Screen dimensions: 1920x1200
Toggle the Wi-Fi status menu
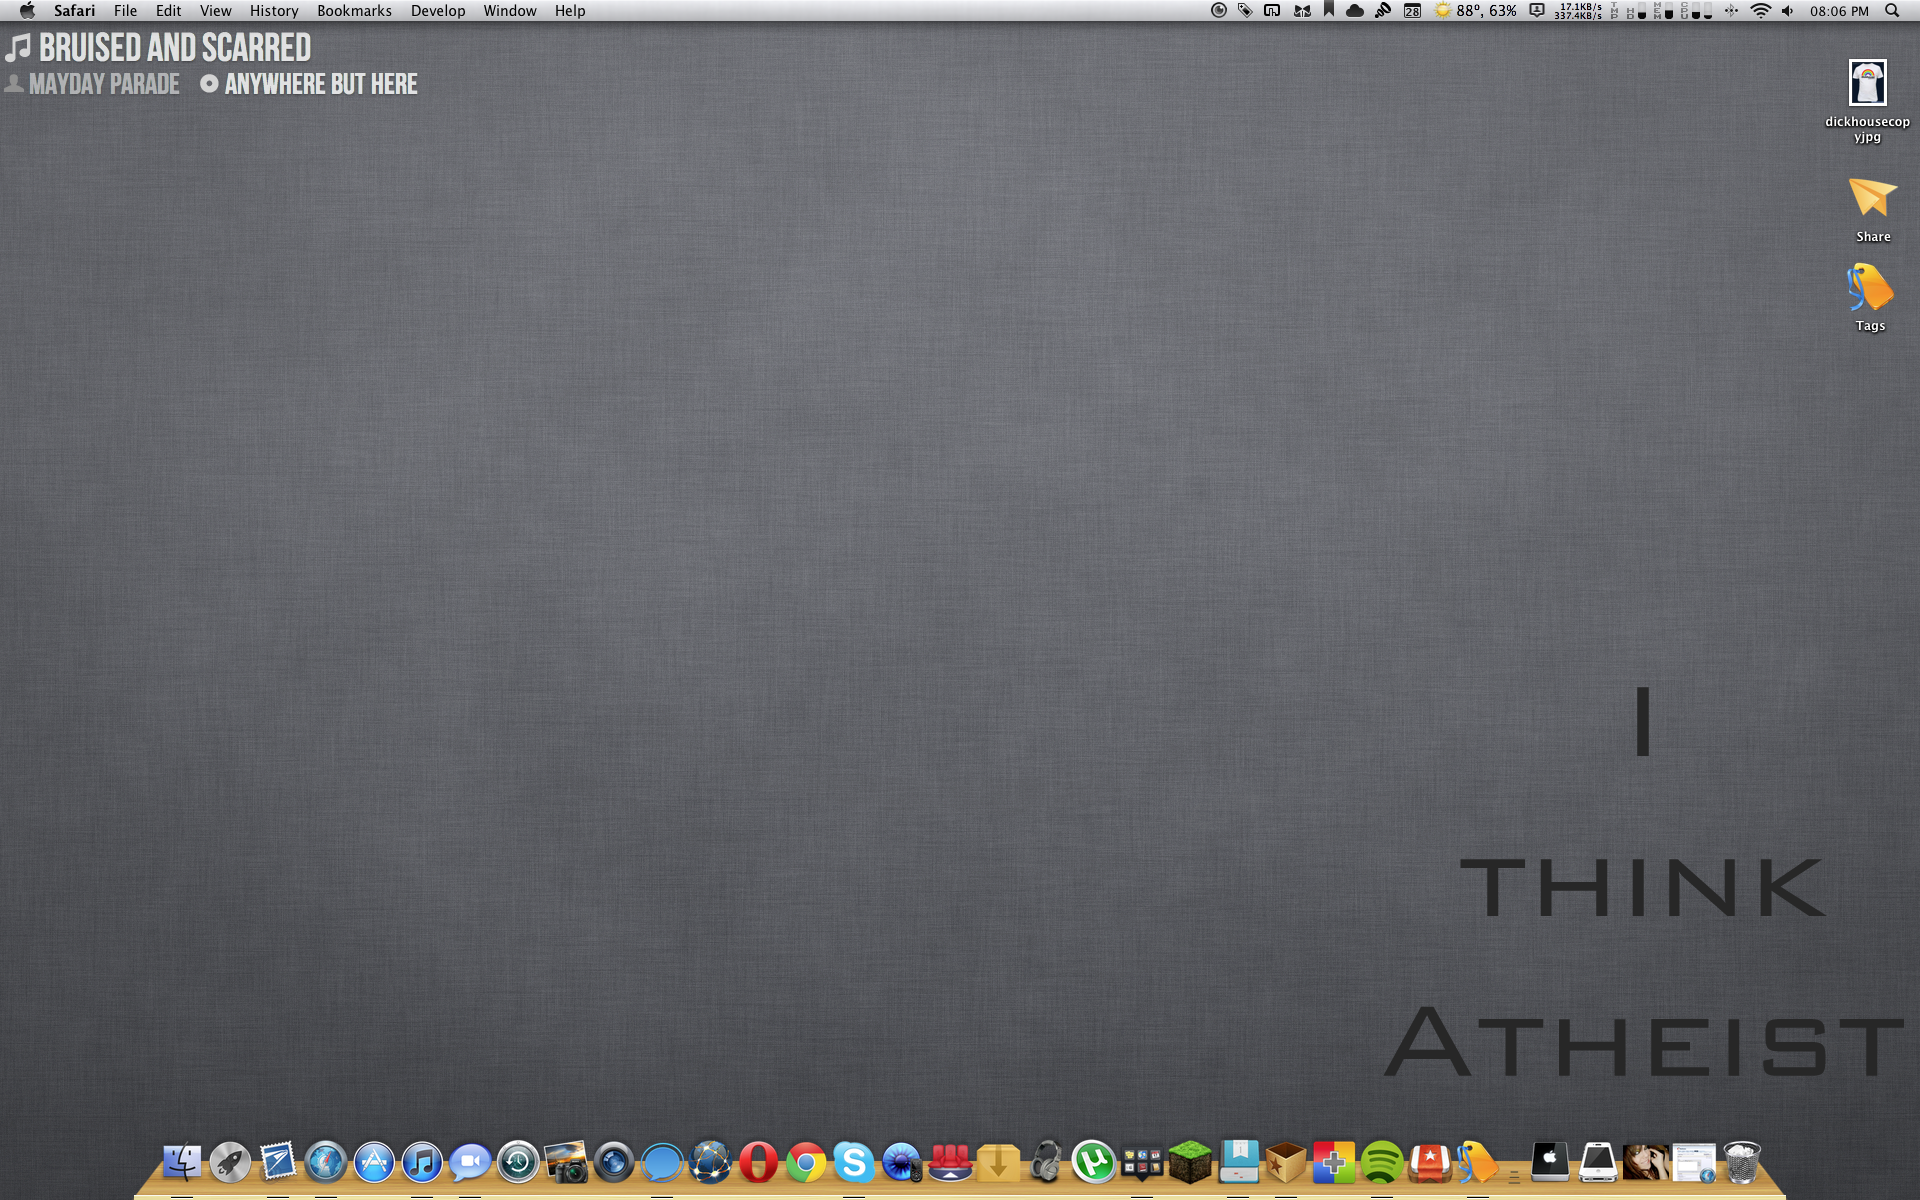tap(1761, 11)
